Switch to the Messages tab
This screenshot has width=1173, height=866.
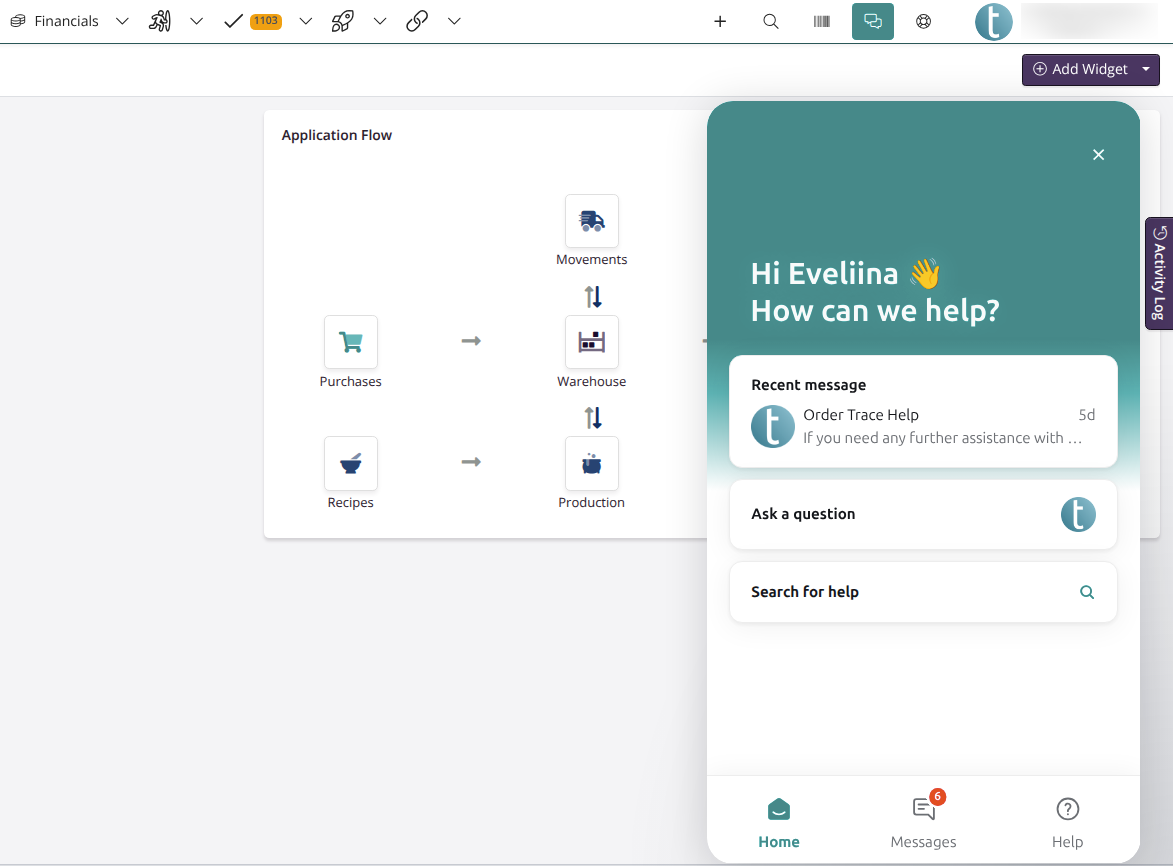pyautogui.click(x=923, y=821)
